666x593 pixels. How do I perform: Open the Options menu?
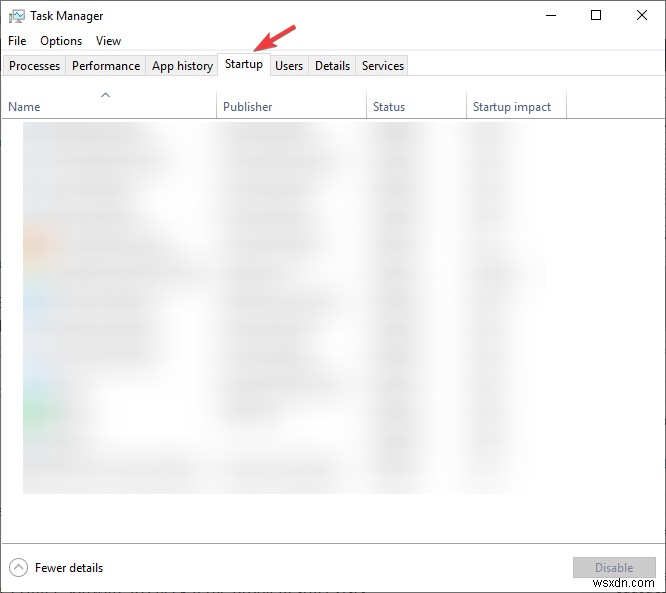click(61, 41)
